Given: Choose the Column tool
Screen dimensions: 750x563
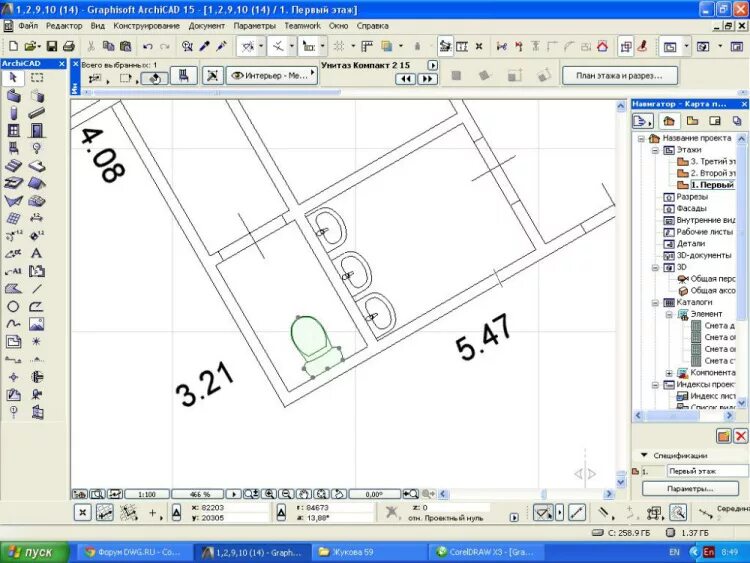Looking at the screenshot, I should coord(13,113).
